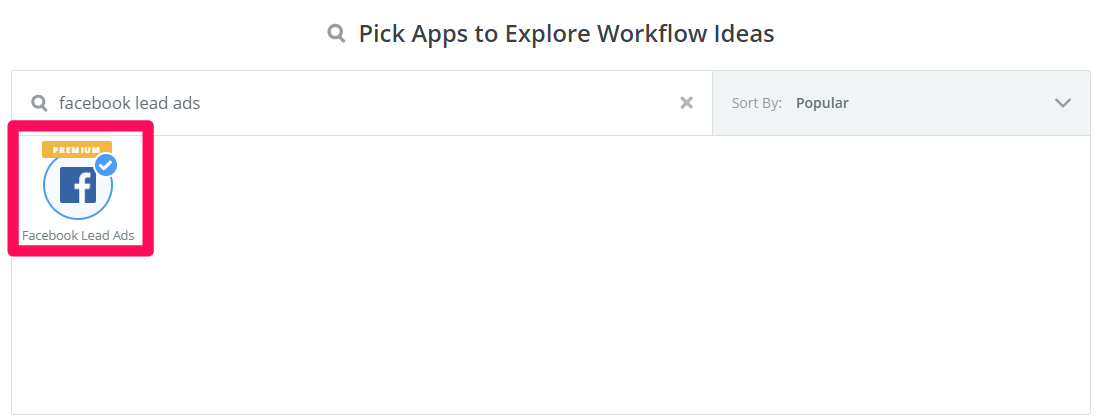Click the 'Pick Apps to Explore Workflow Ideas' heading

[x=566, y=34]
